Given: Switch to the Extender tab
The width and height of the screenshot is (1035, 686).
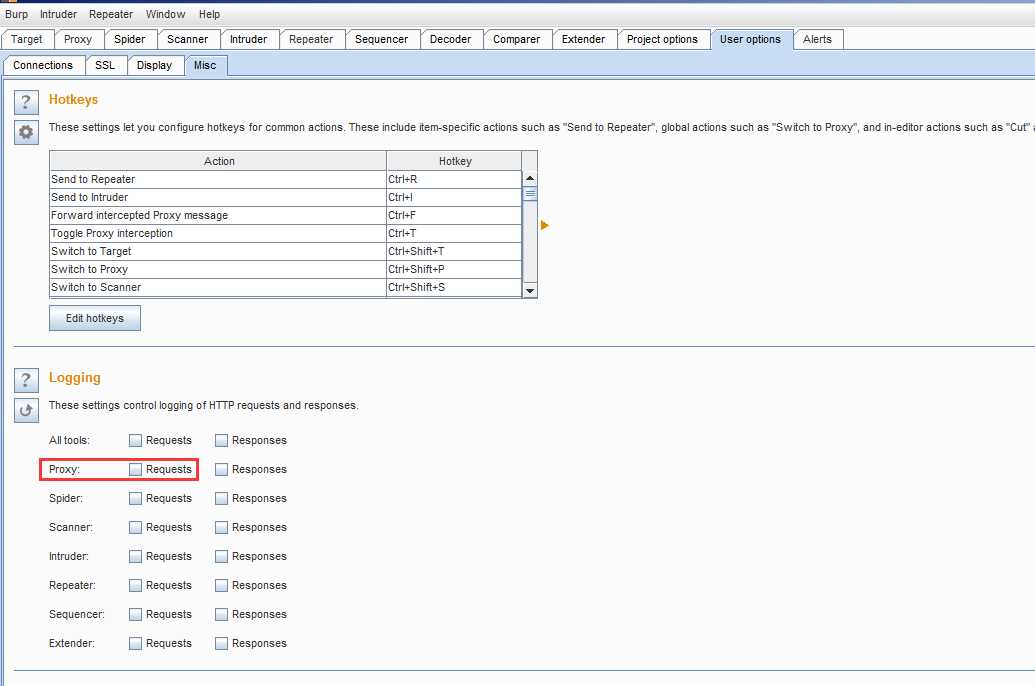Looking at the screenshot, I should click(584, 40).
